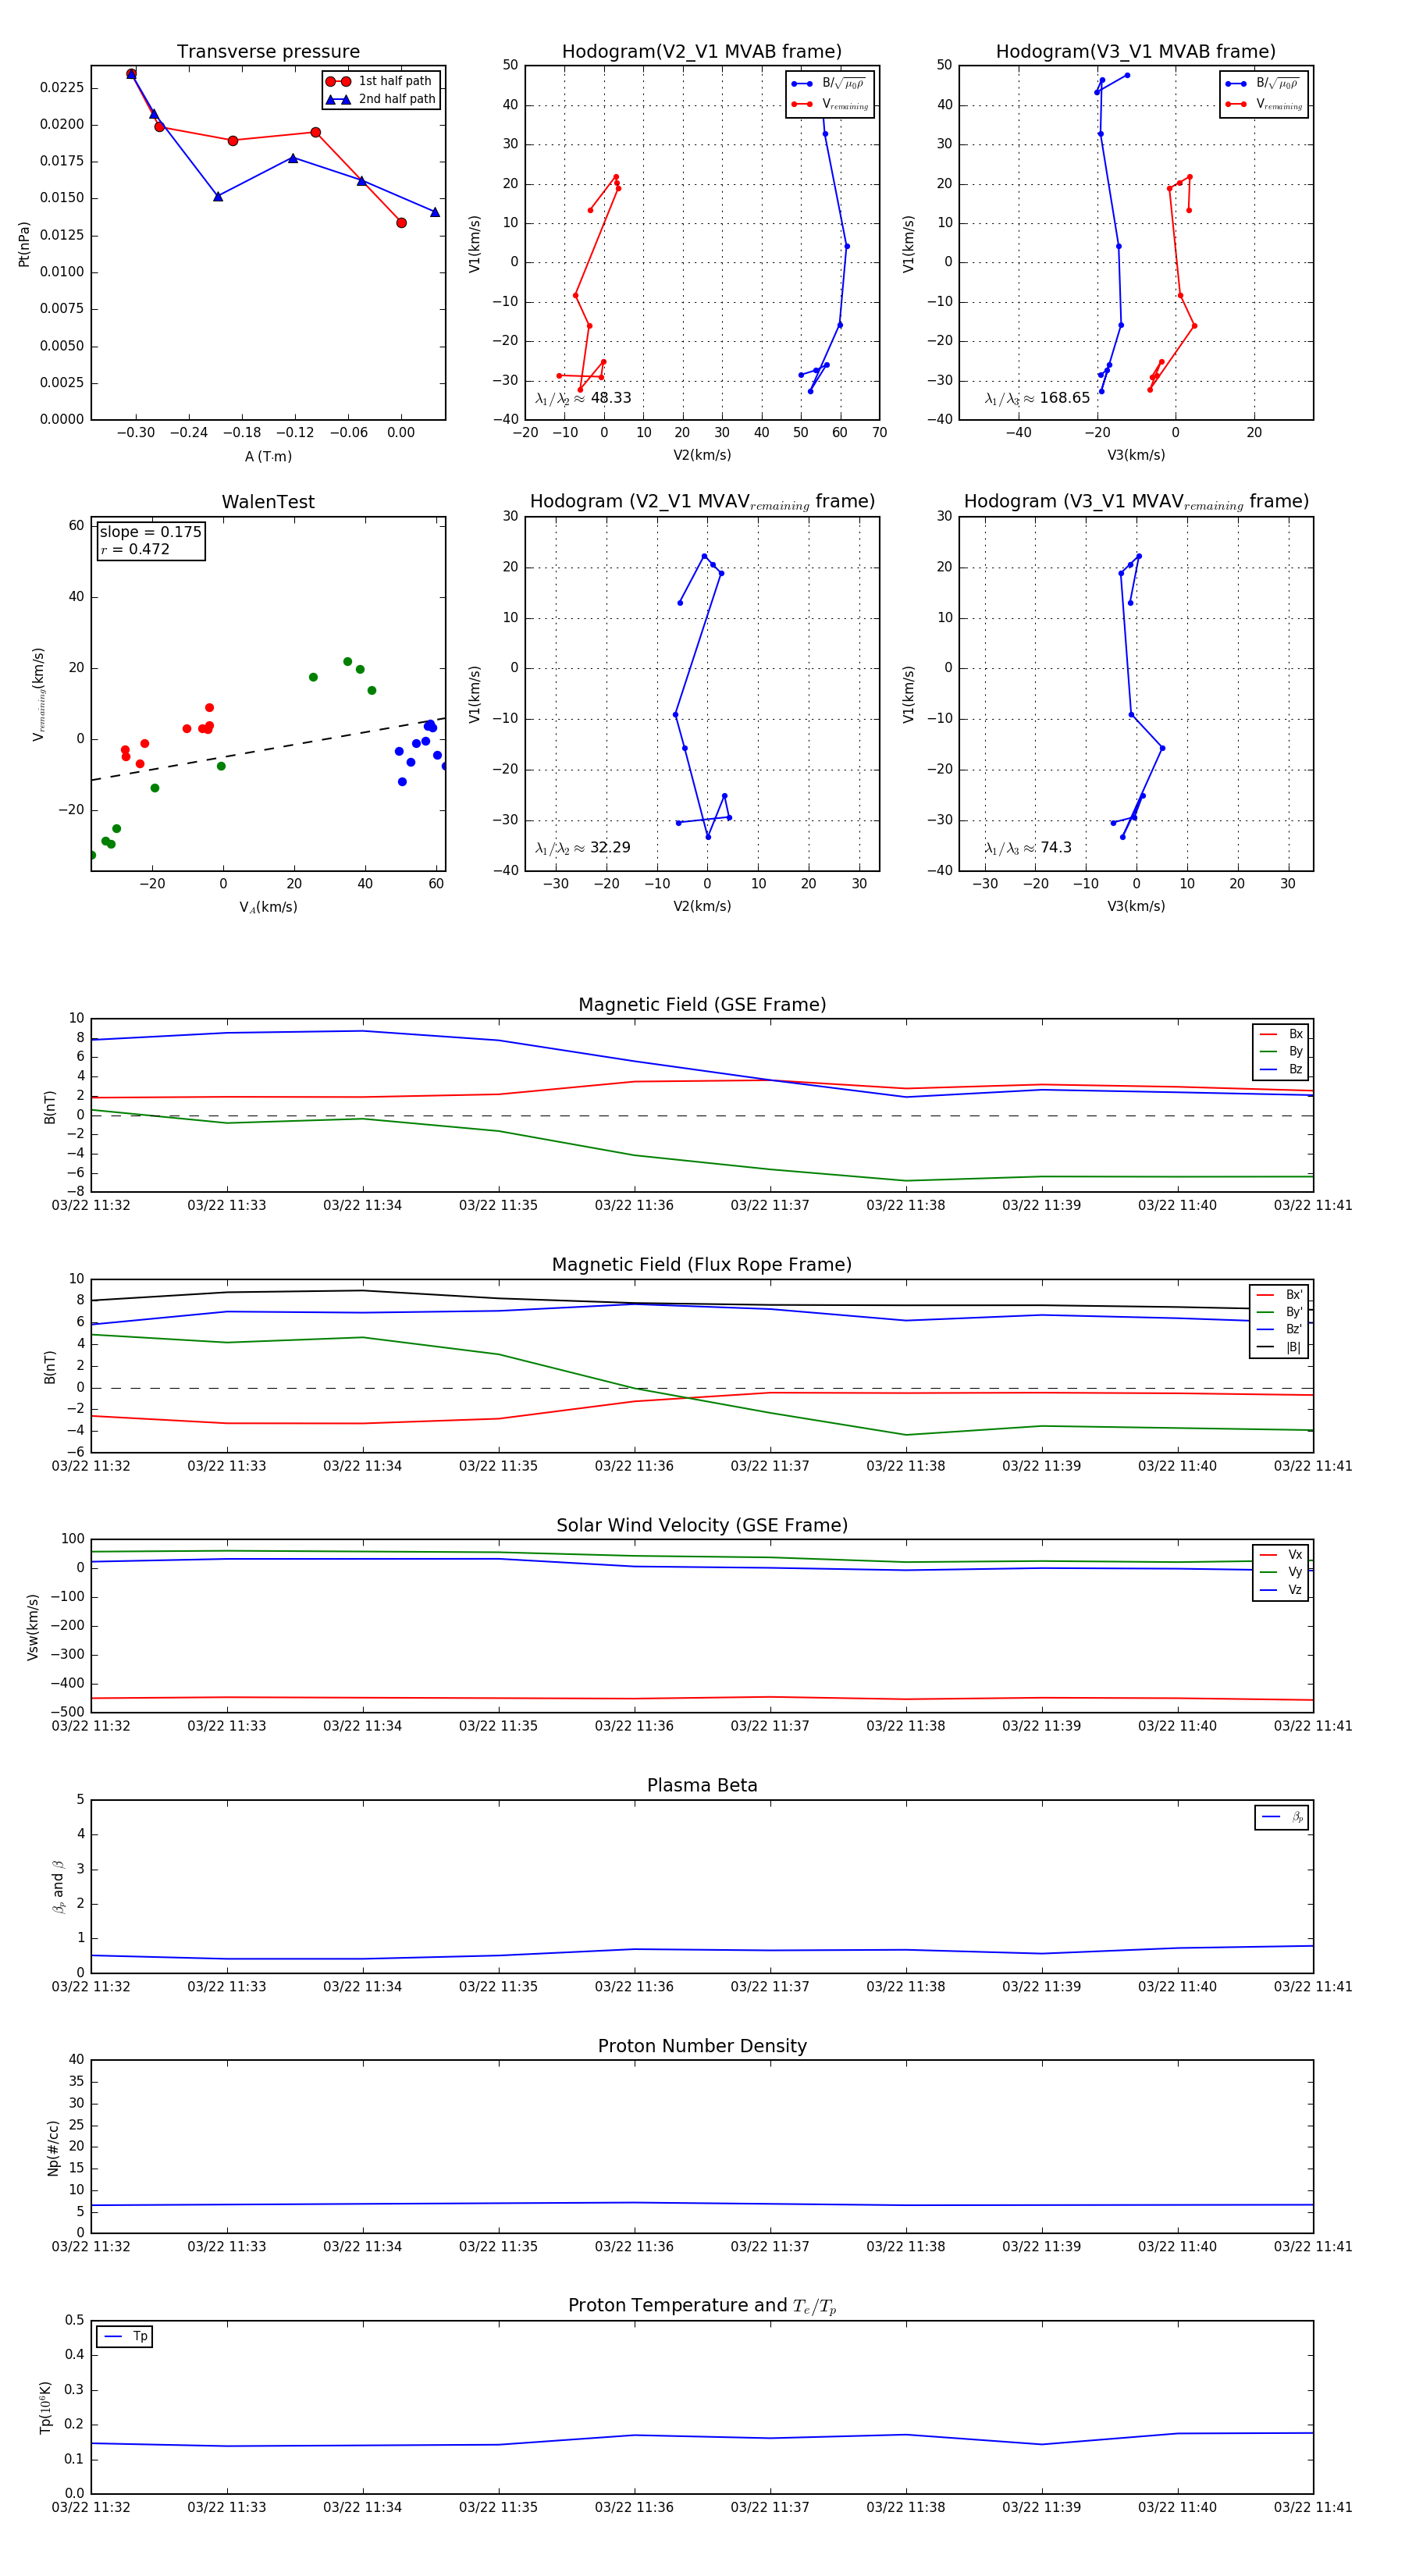This screenshot has width=1405, height=2576.
Task: Click the eigenvalue ratio text '168.65'
Action: 1064,398
